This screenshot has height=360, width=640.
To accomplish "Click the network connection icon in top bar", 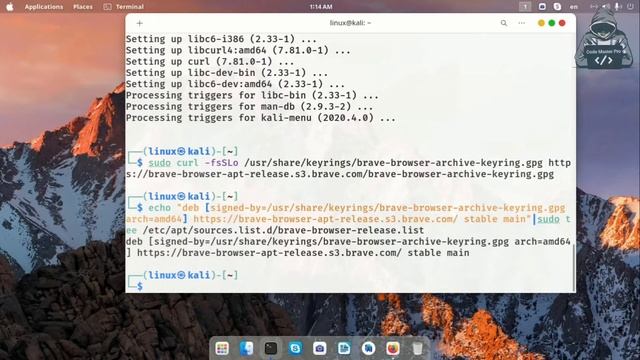I will 594,7.
